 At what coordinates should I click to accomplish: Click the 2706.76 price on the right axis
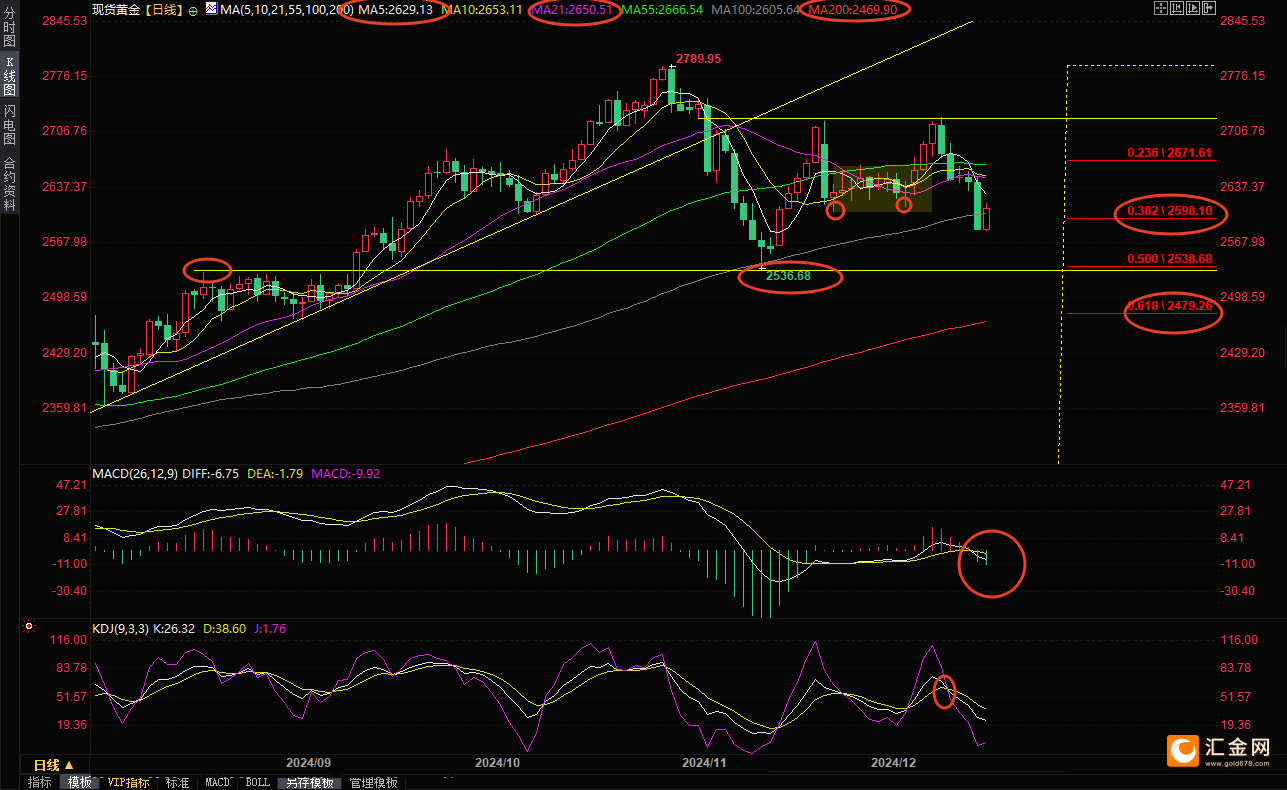click(x=1243, y=131)
